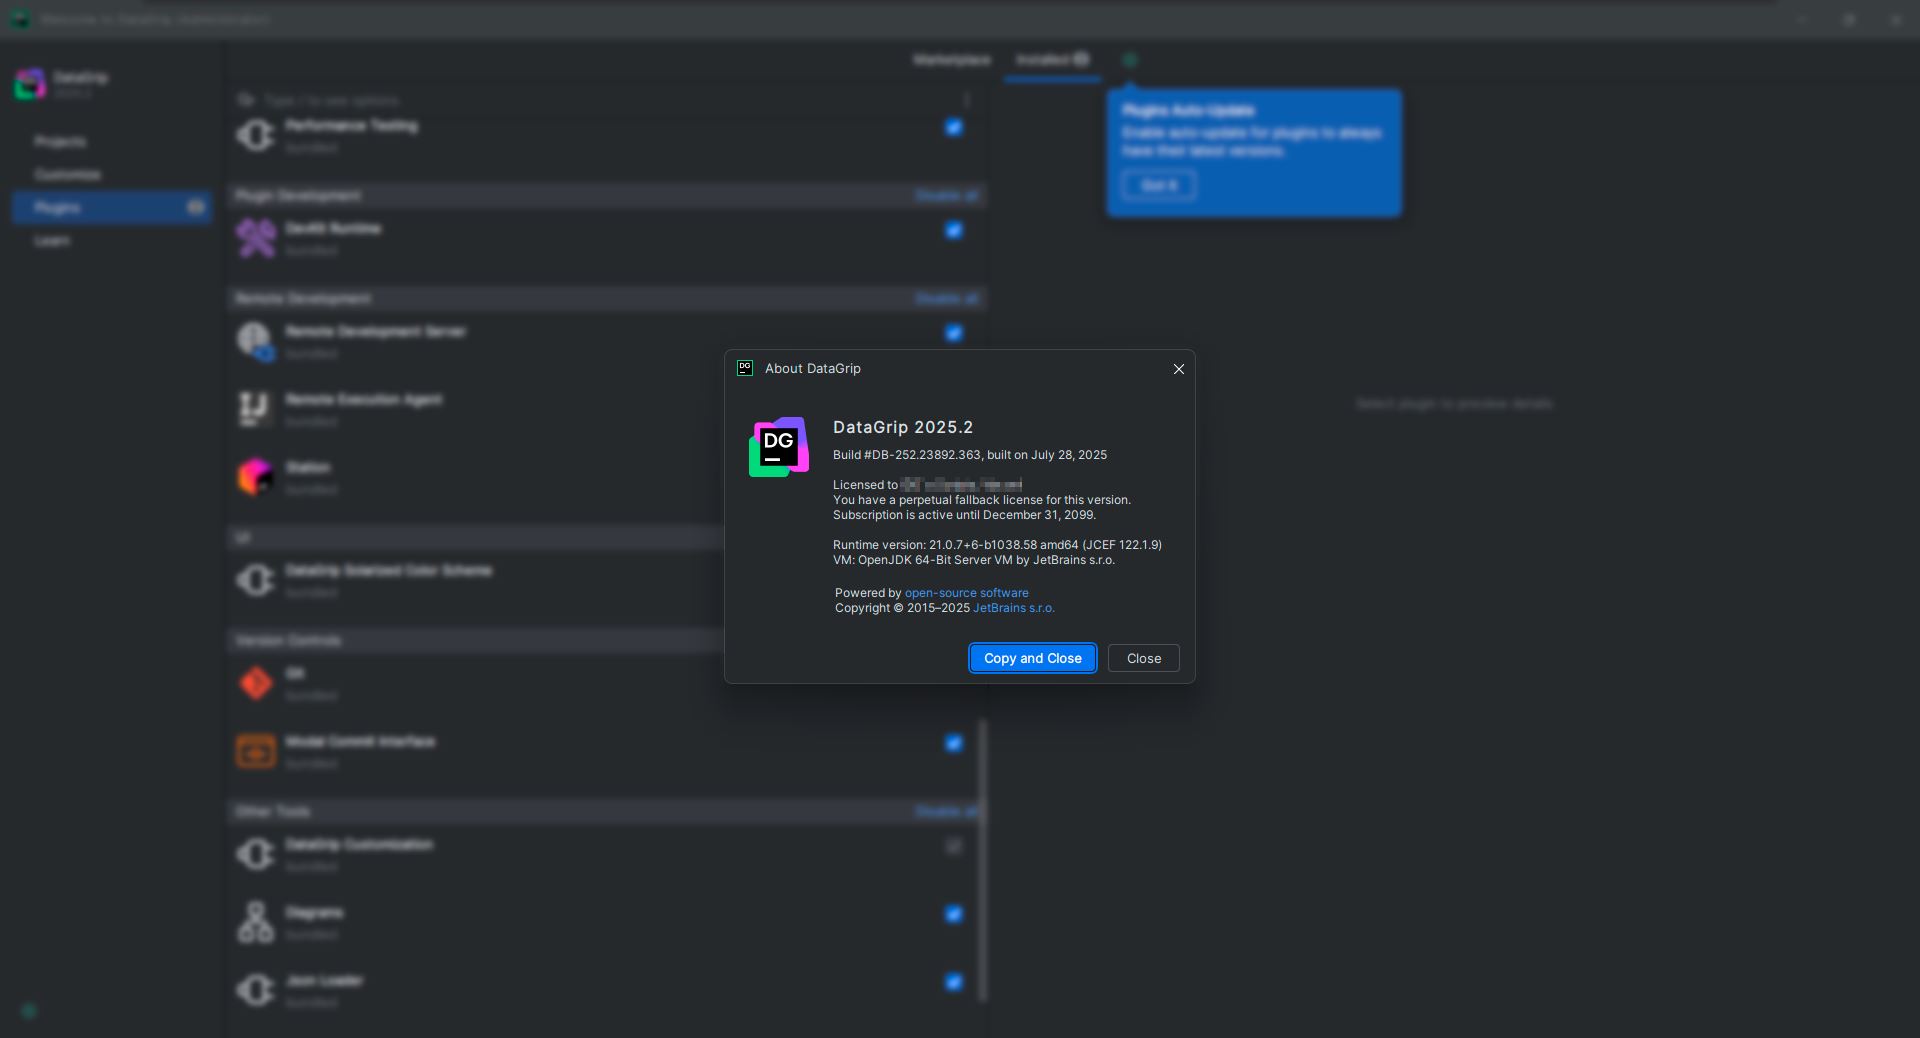
Task: Click the 'Runtime version: 21.0.7+6-b1038.58' line
Action: (x=997, y=545)
